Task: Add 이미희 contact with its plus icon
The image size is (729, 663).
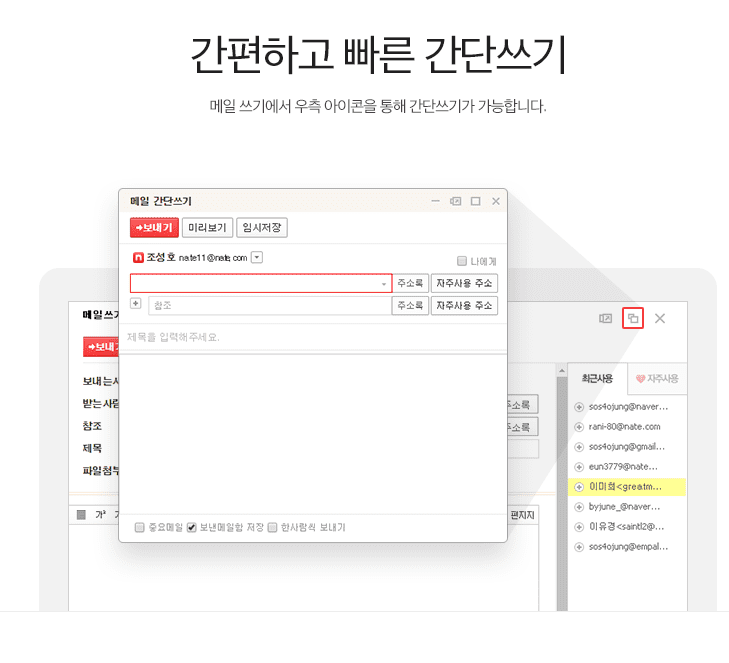Action: tap(579, 487)
